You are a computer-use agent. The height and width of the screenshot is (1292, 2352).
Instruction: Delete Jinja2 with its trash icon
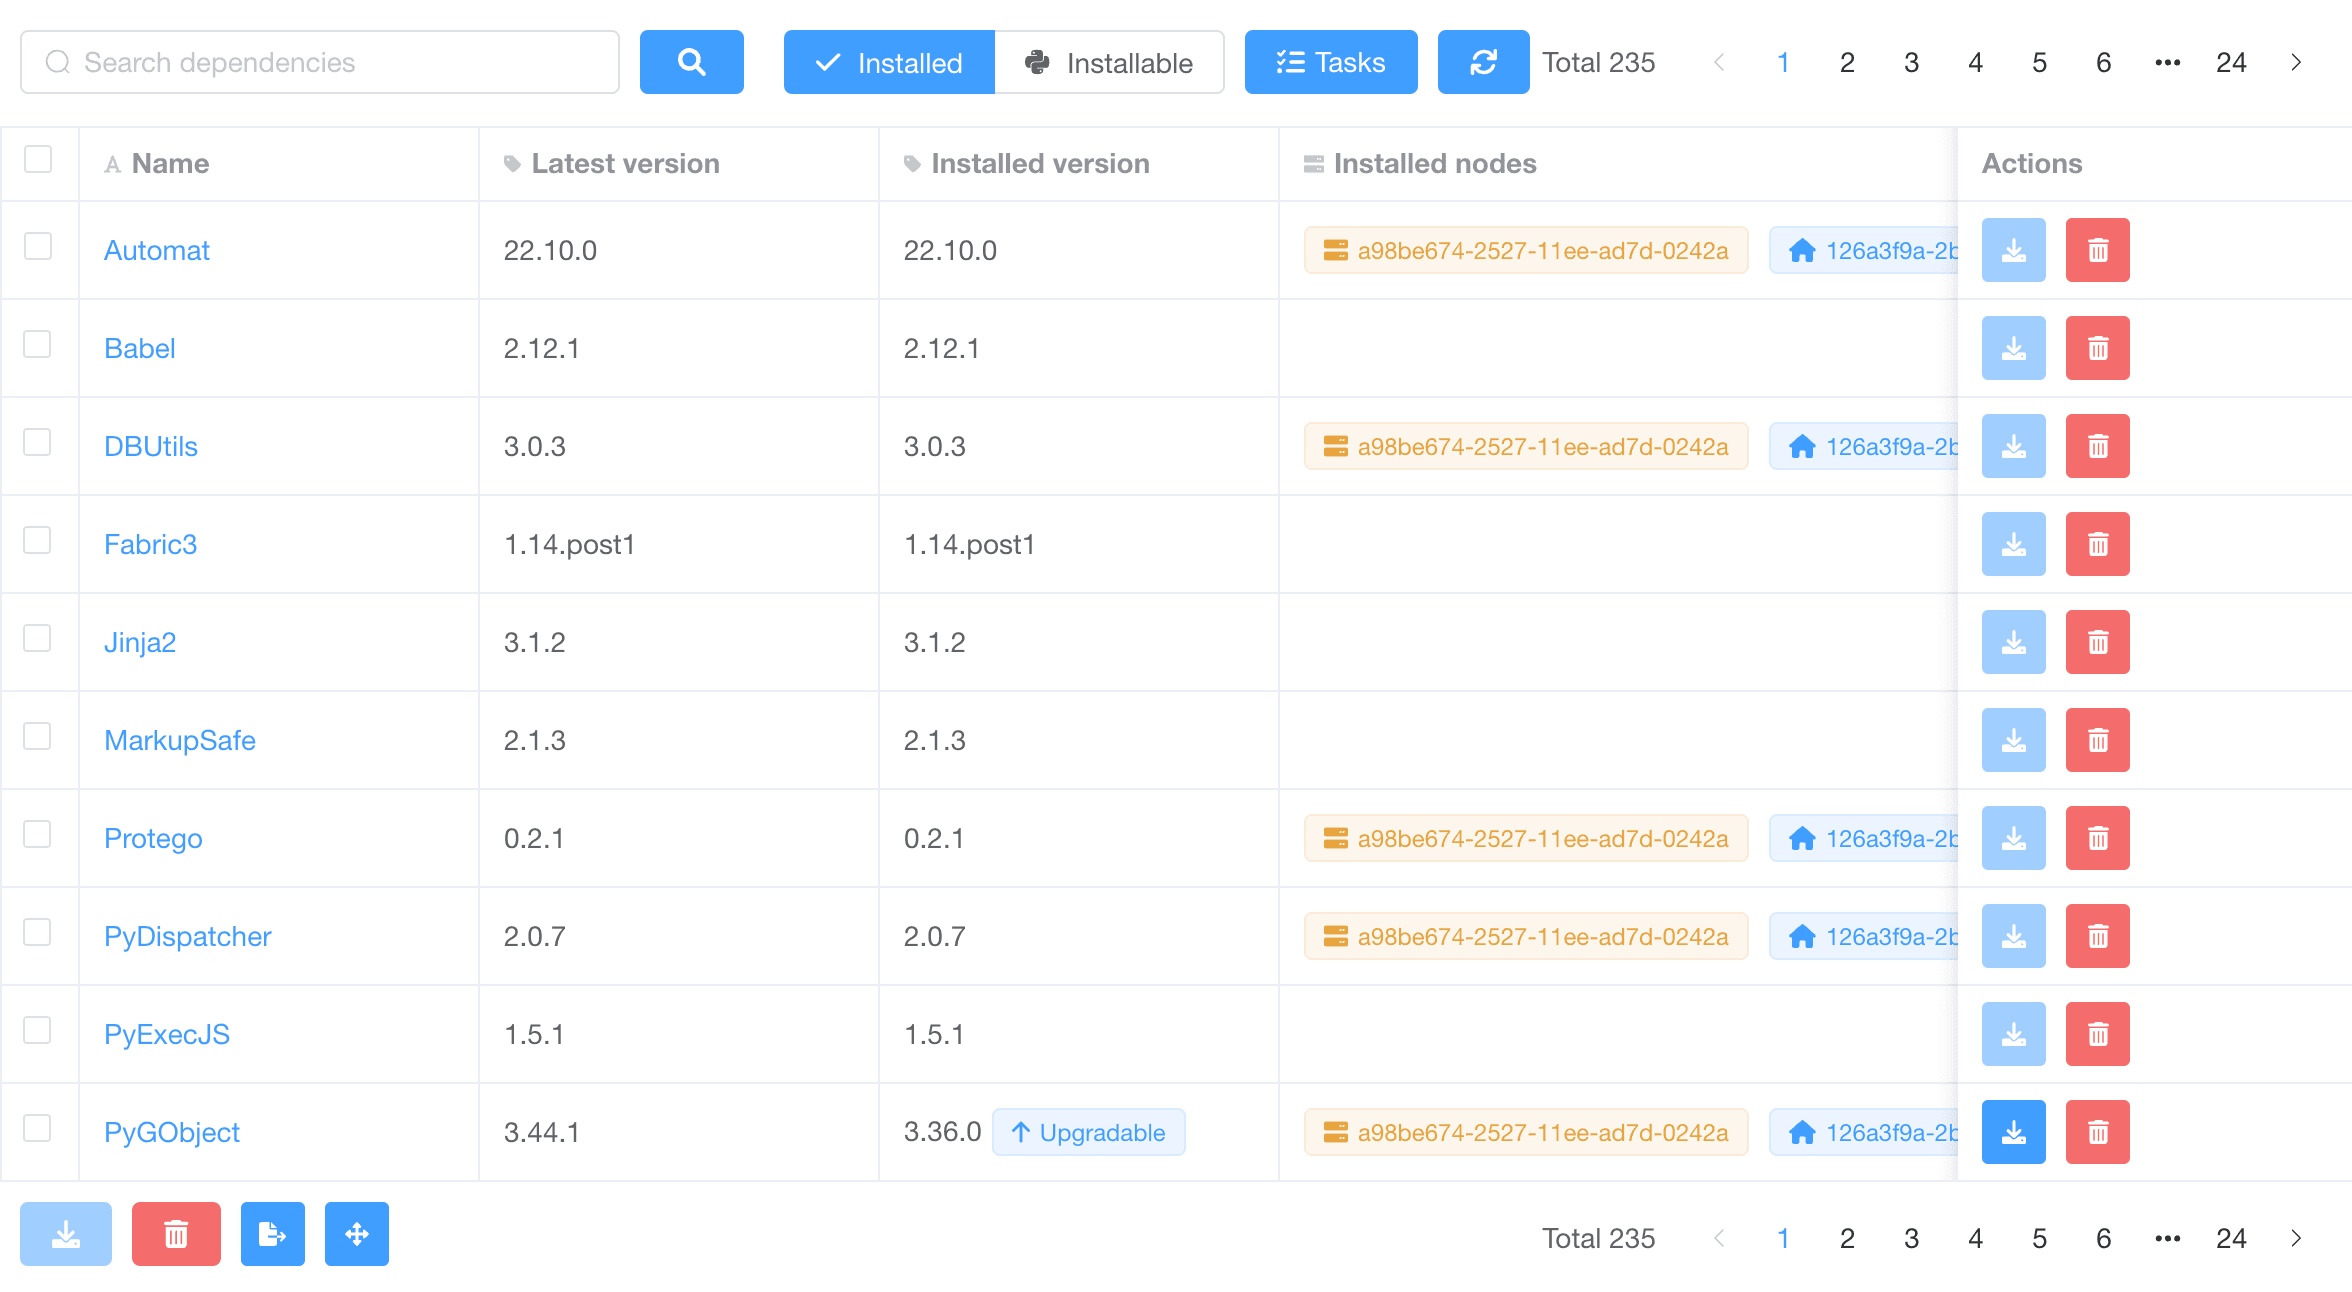[x=2097, y=642]
